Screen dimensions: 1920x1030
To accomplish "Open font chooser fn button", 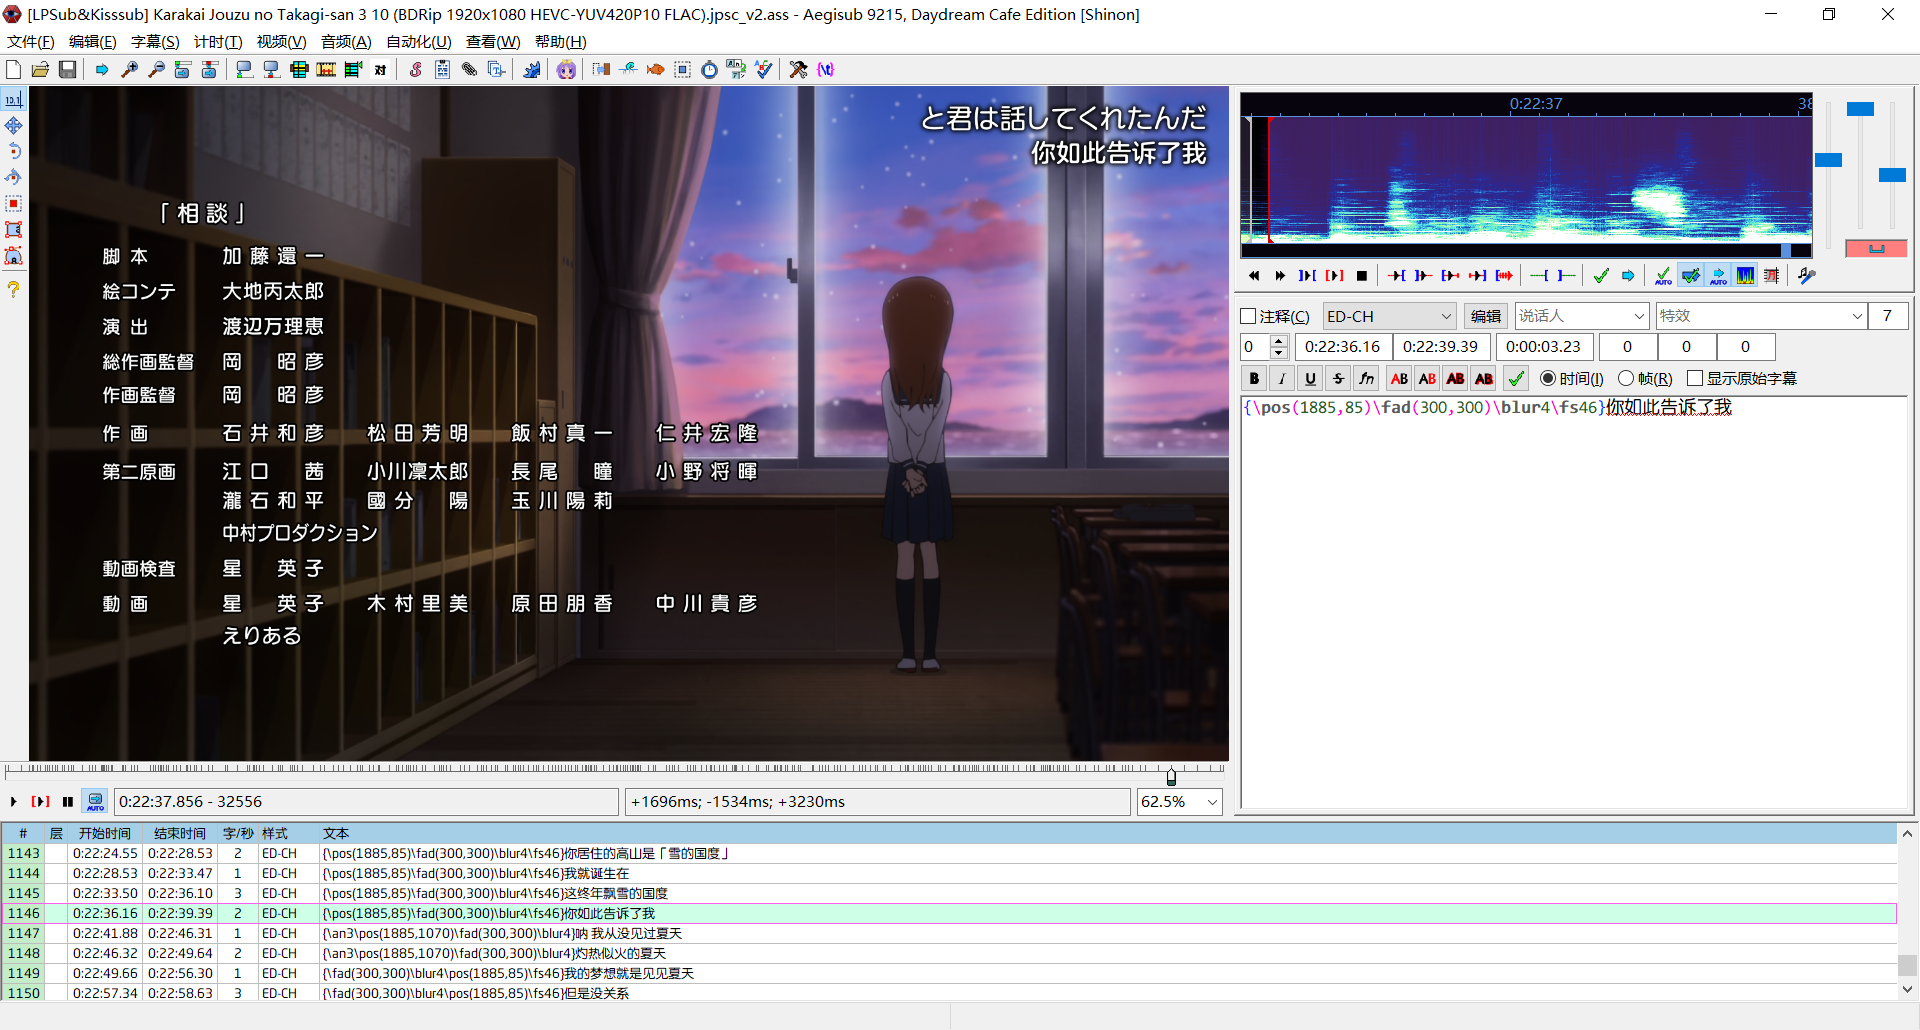I will pyautogui.click(x=1367, y=378).
